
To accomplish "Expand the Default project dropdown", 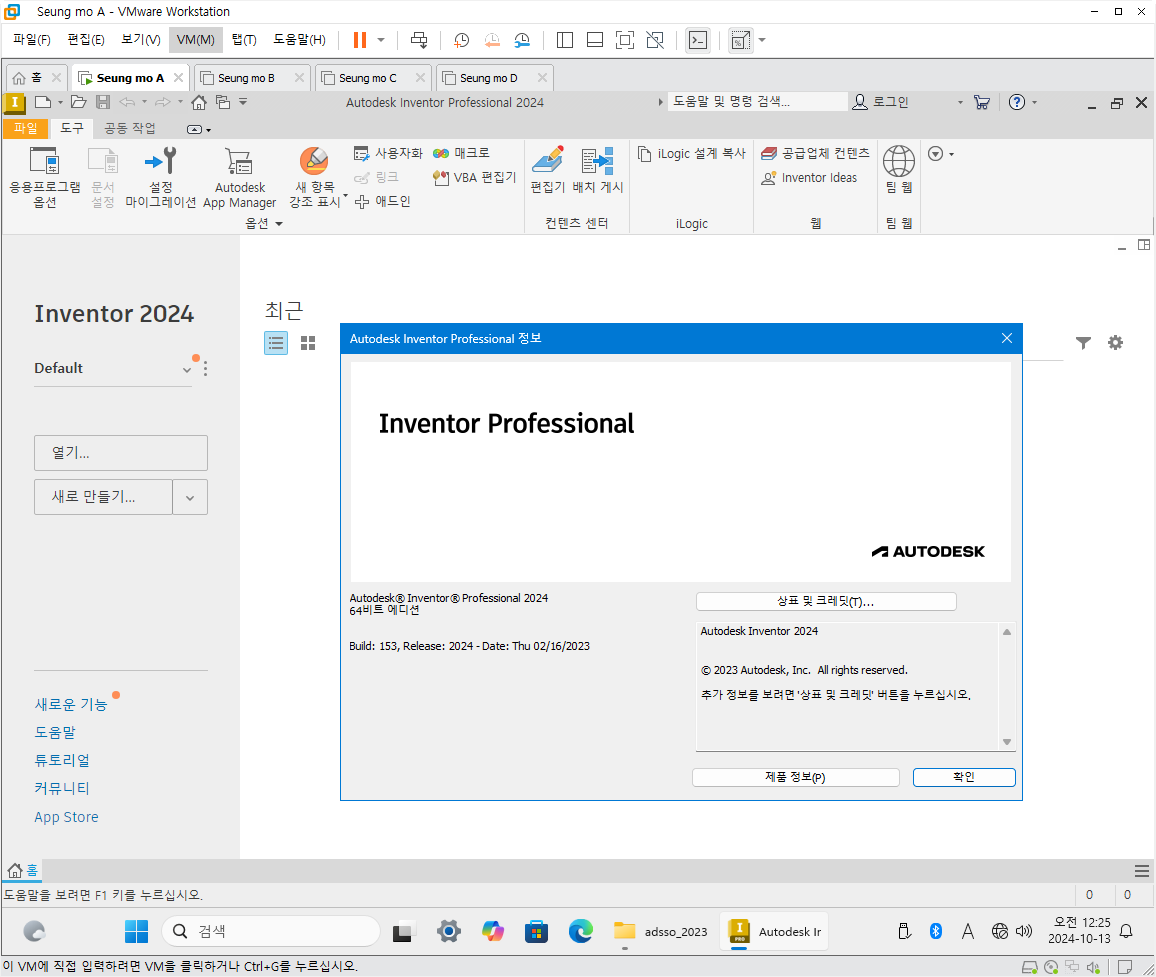I will coord(187,369).
